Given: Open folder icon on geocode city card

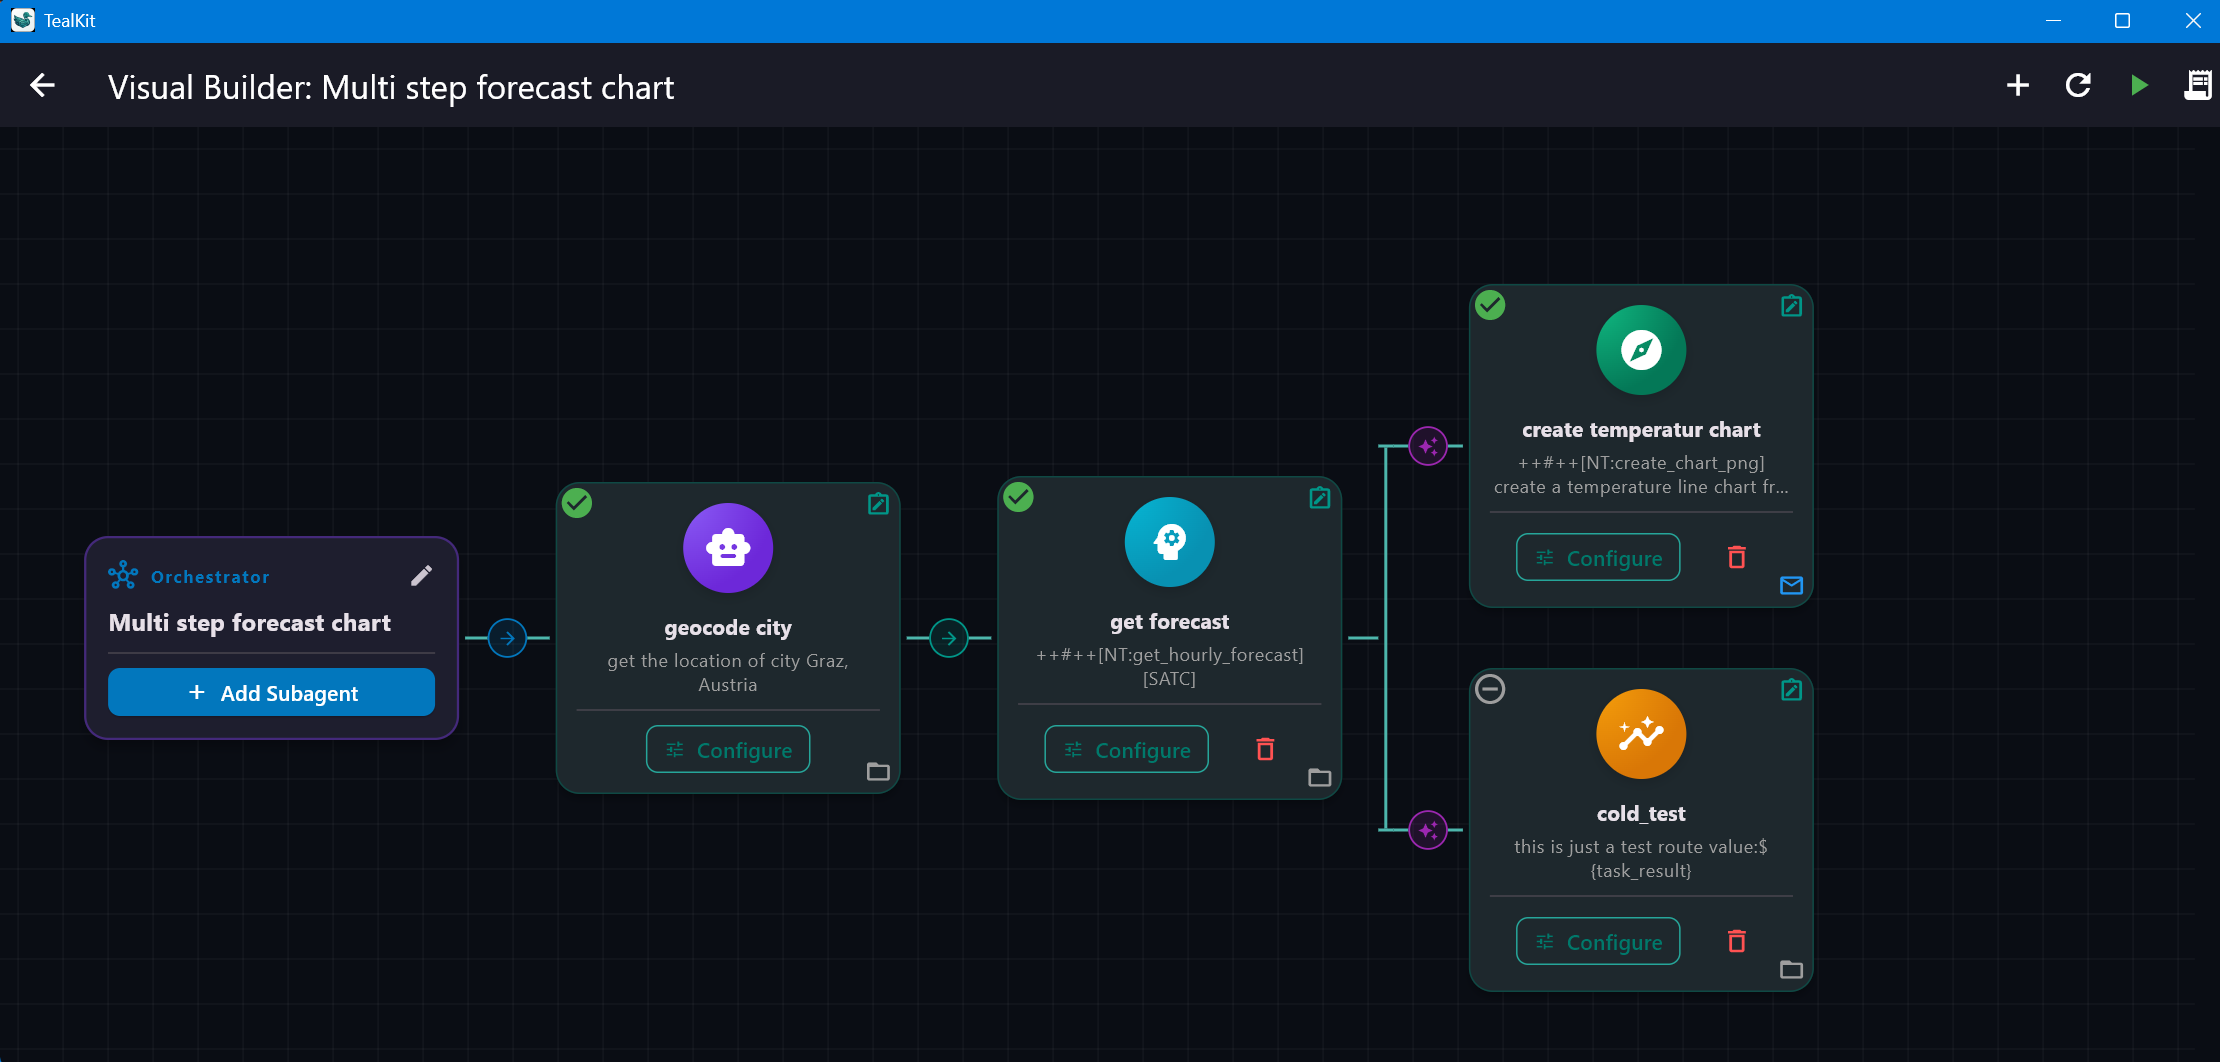Looking at the screenshot, I should click(878, 771).
